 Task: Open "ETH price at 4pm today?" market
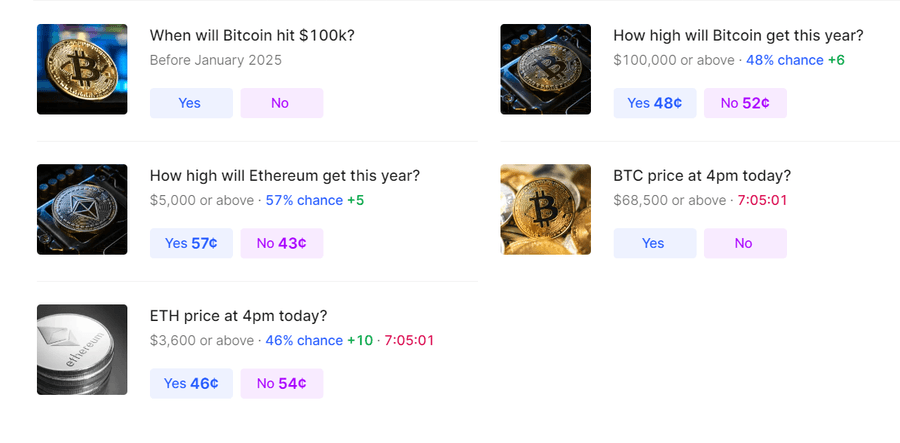(238, 316)
